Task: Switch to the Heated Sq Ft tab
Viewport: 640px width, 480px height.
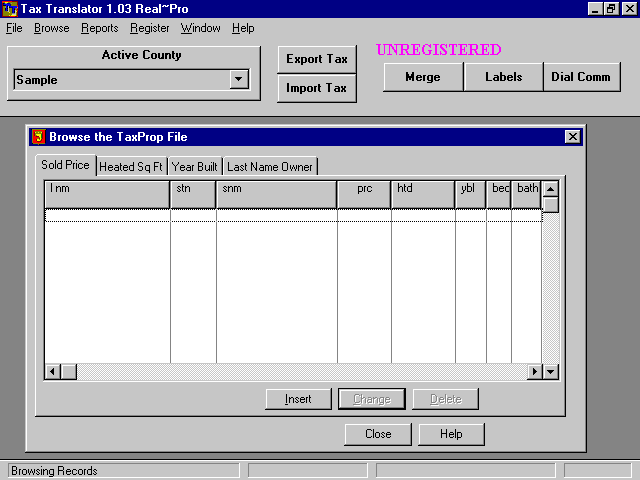Action: tap(130, 167)
